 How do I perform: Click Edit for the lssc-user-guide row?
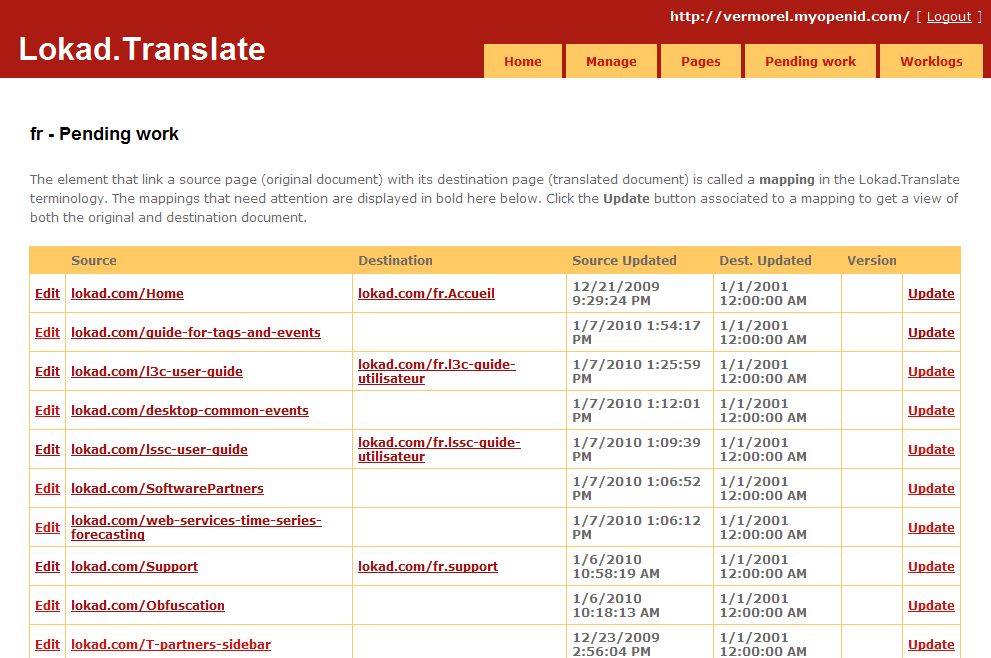(47, 449)
